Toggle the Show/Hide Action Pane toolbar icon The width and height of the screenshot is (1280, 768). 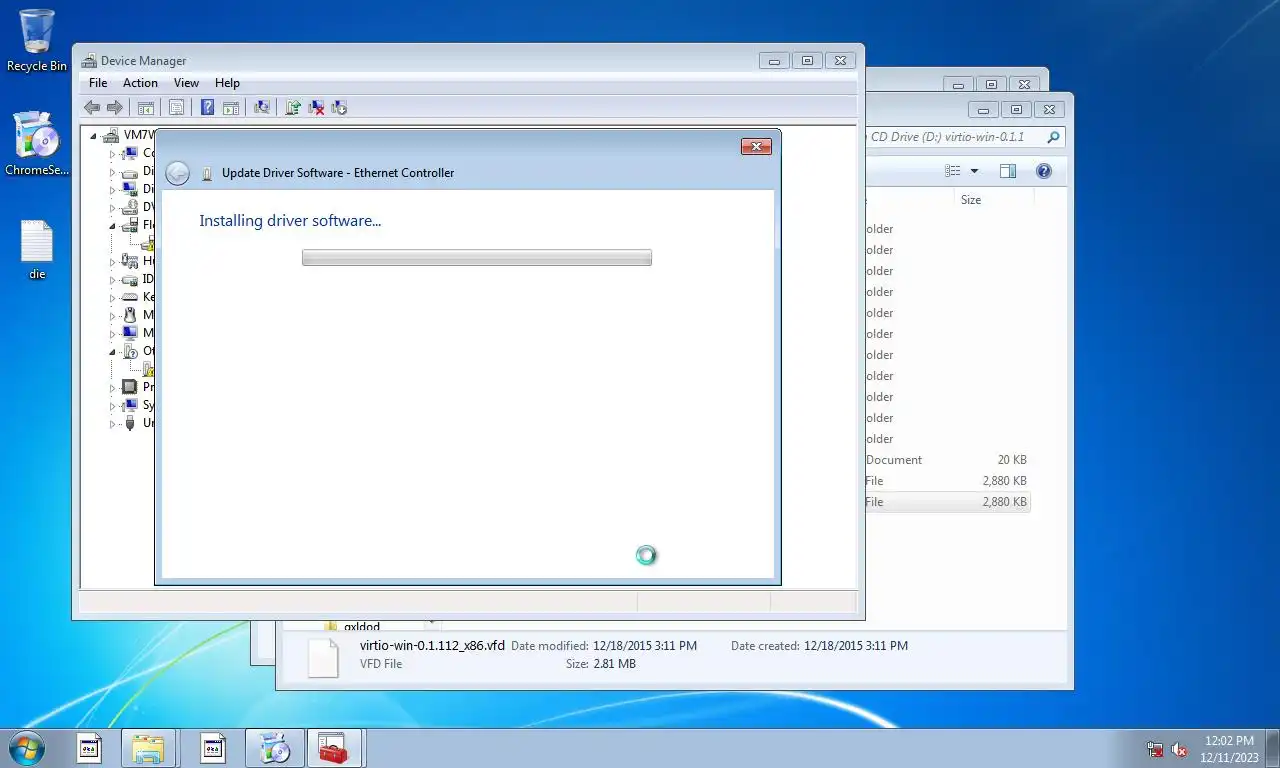[x=230, y=107]
